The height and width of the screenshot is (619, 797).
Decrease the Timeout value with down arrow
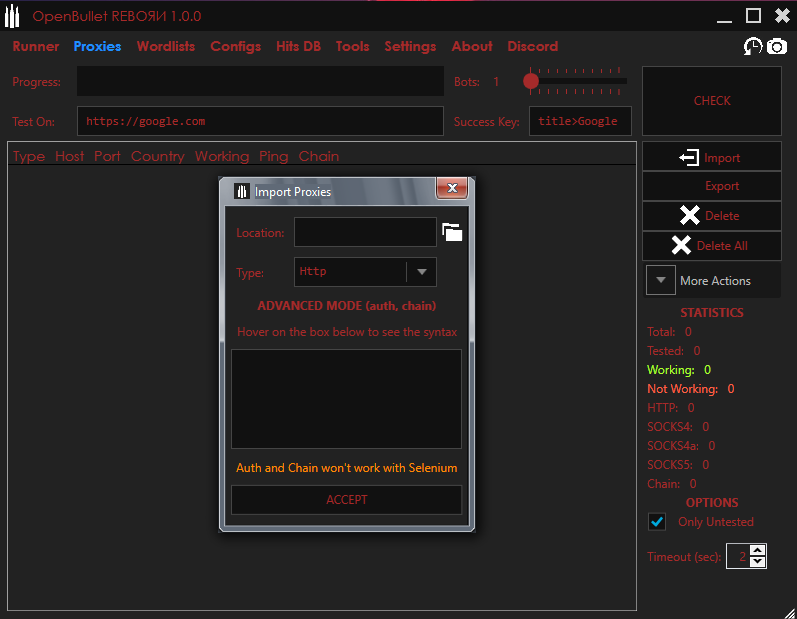click(x=757, y=562)
